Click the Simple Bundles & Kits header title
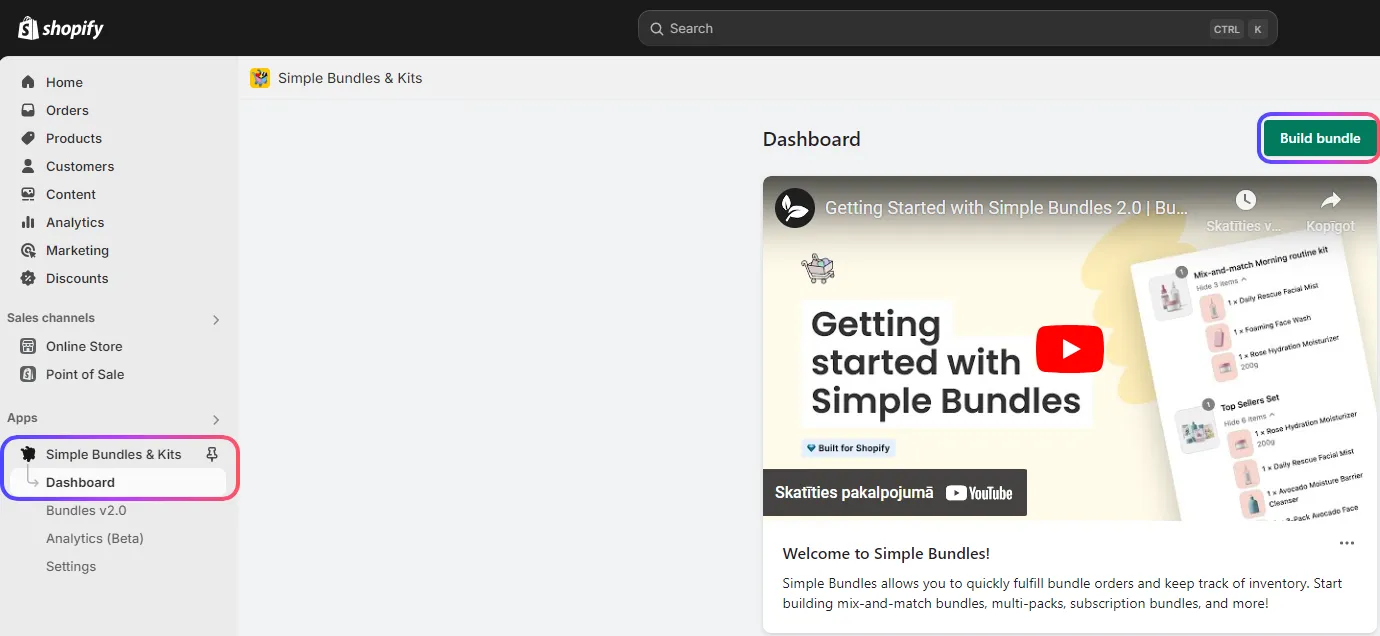 pos(350,78)
